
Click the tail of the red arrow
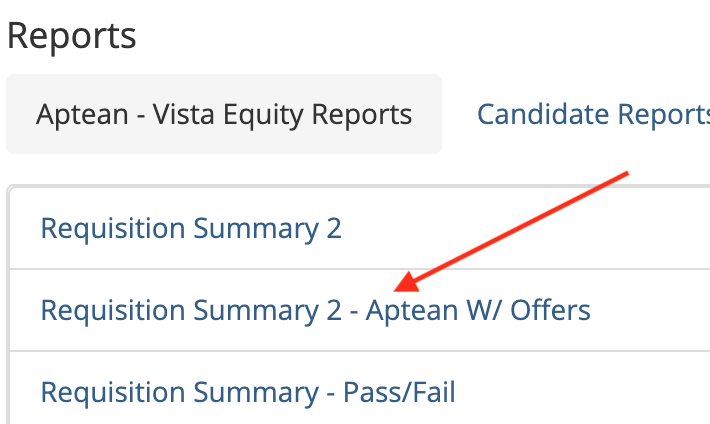[x=623, y=175]
